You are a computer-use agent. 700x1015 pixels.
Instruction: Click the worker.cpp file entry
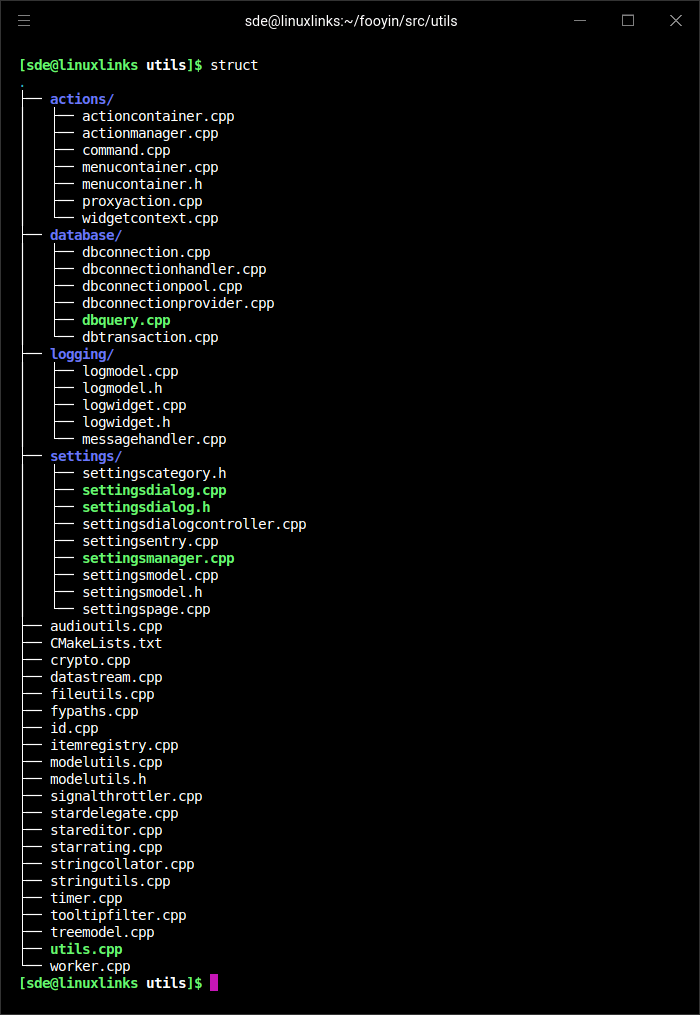[x=90, y=966]
